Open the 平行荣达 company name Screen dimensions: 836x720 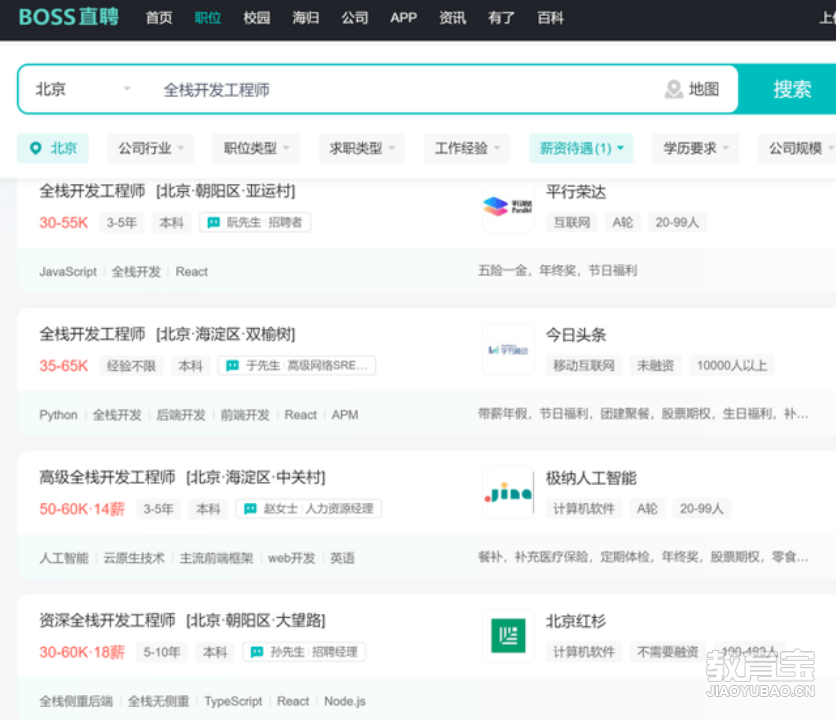click(x=576, y=191)
